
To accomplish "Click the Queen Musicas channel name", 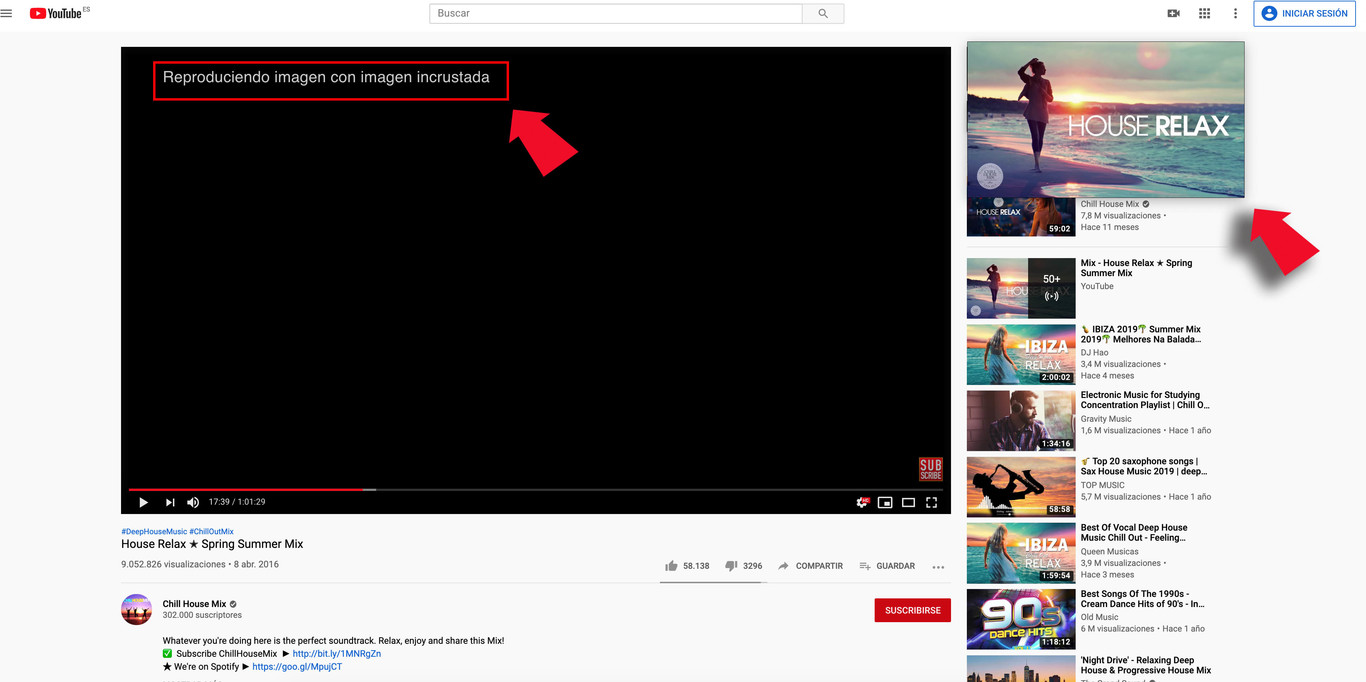I will click(x=1108, y=551).
